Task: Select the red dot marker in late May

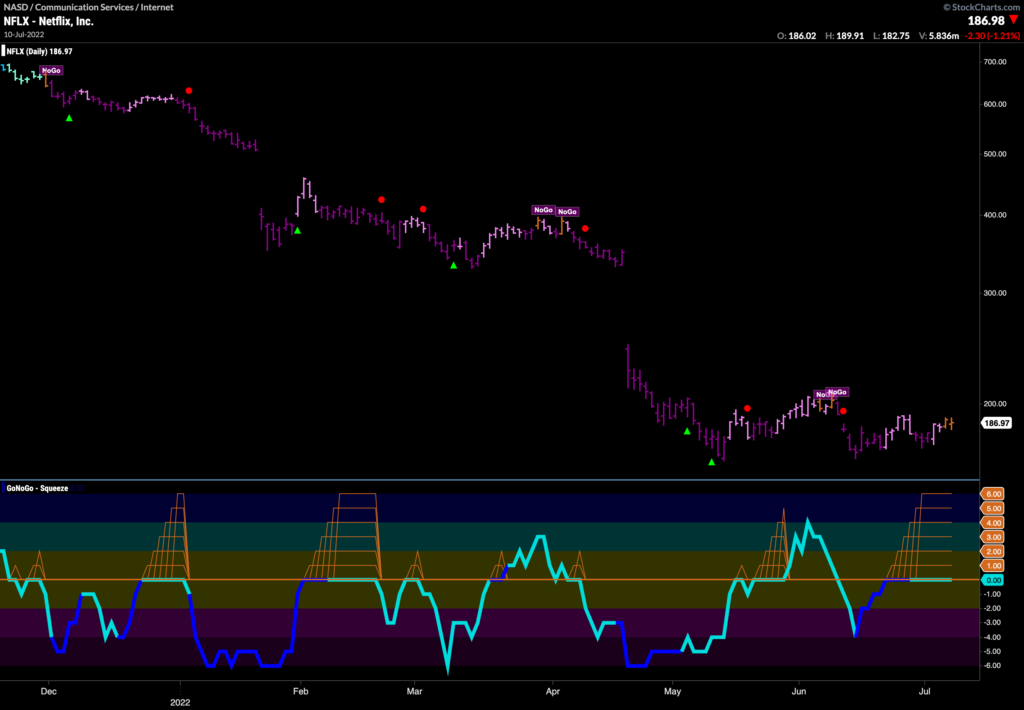Action: [x=747, y=408]
